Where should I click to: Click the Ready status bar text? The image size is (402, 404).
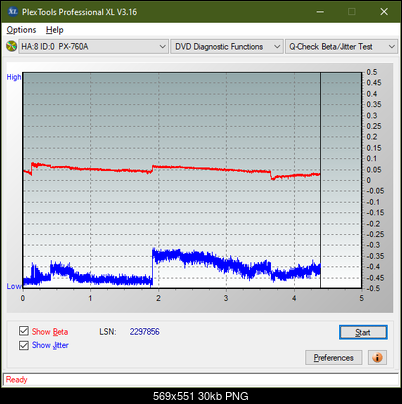click(17, 379)
